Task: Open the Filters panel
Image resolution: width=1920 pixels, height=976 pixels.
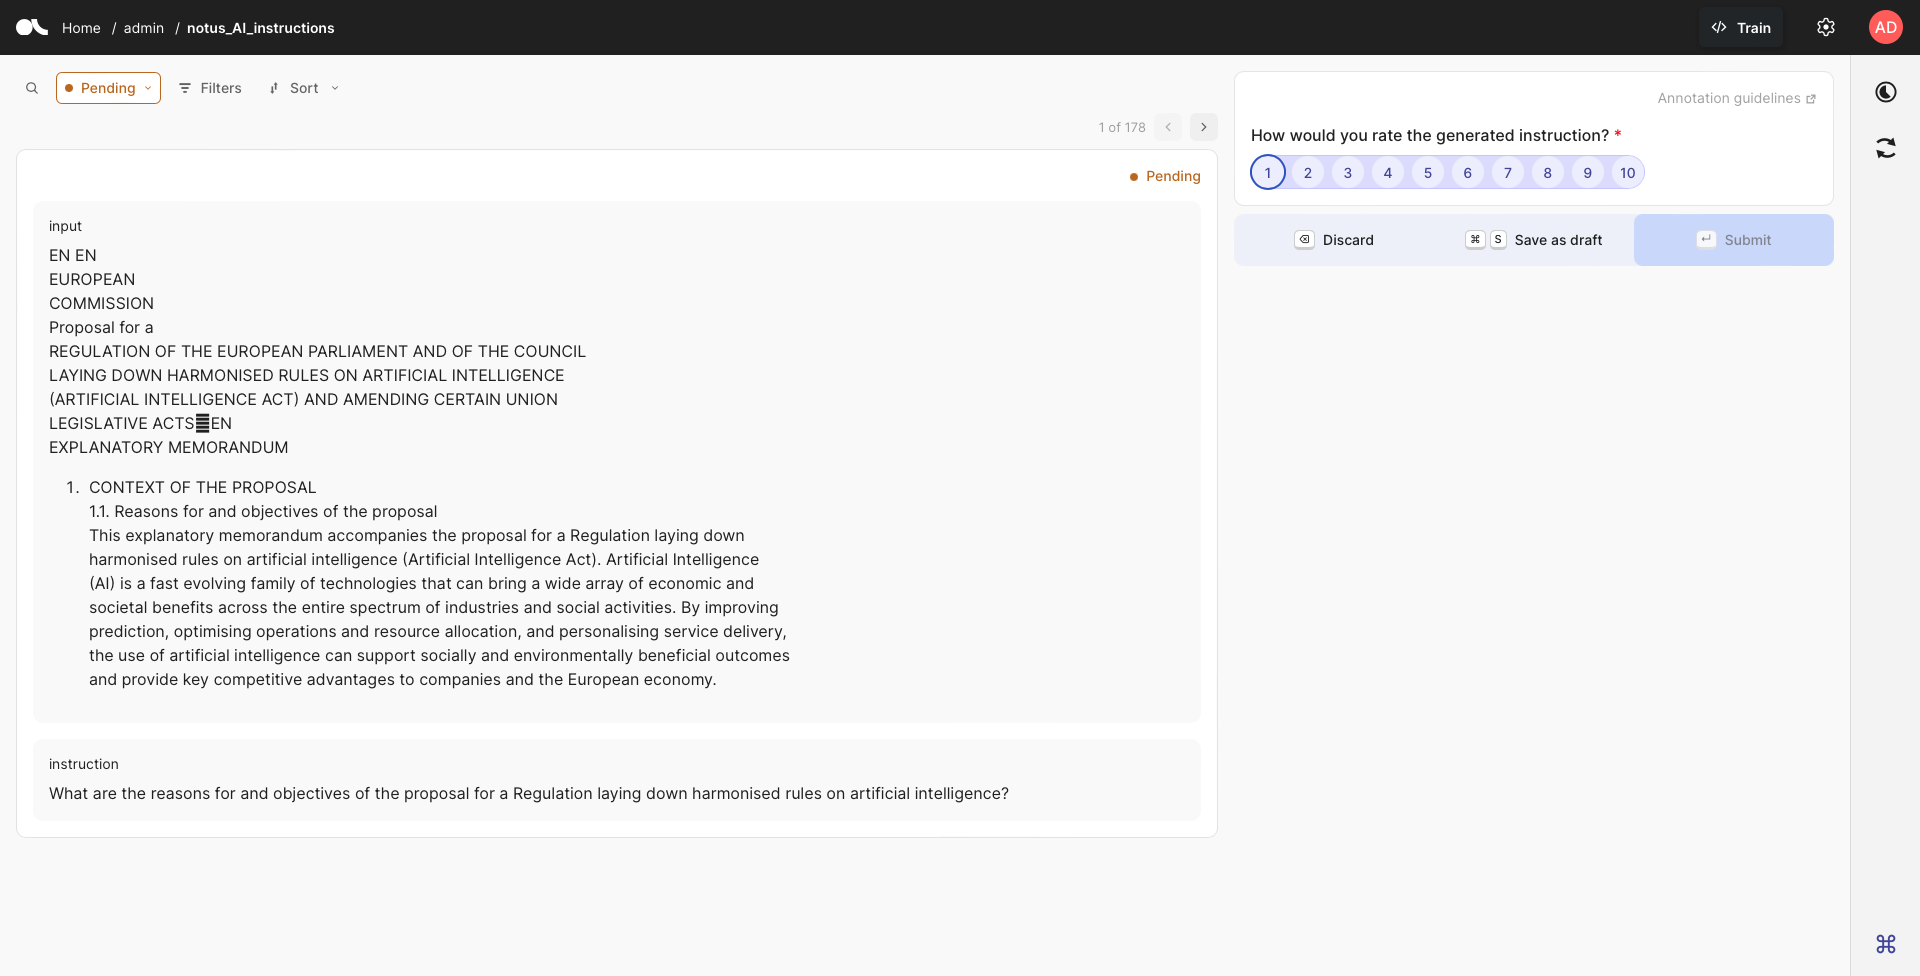Action: pyautogui.click(x=210, y=88)
